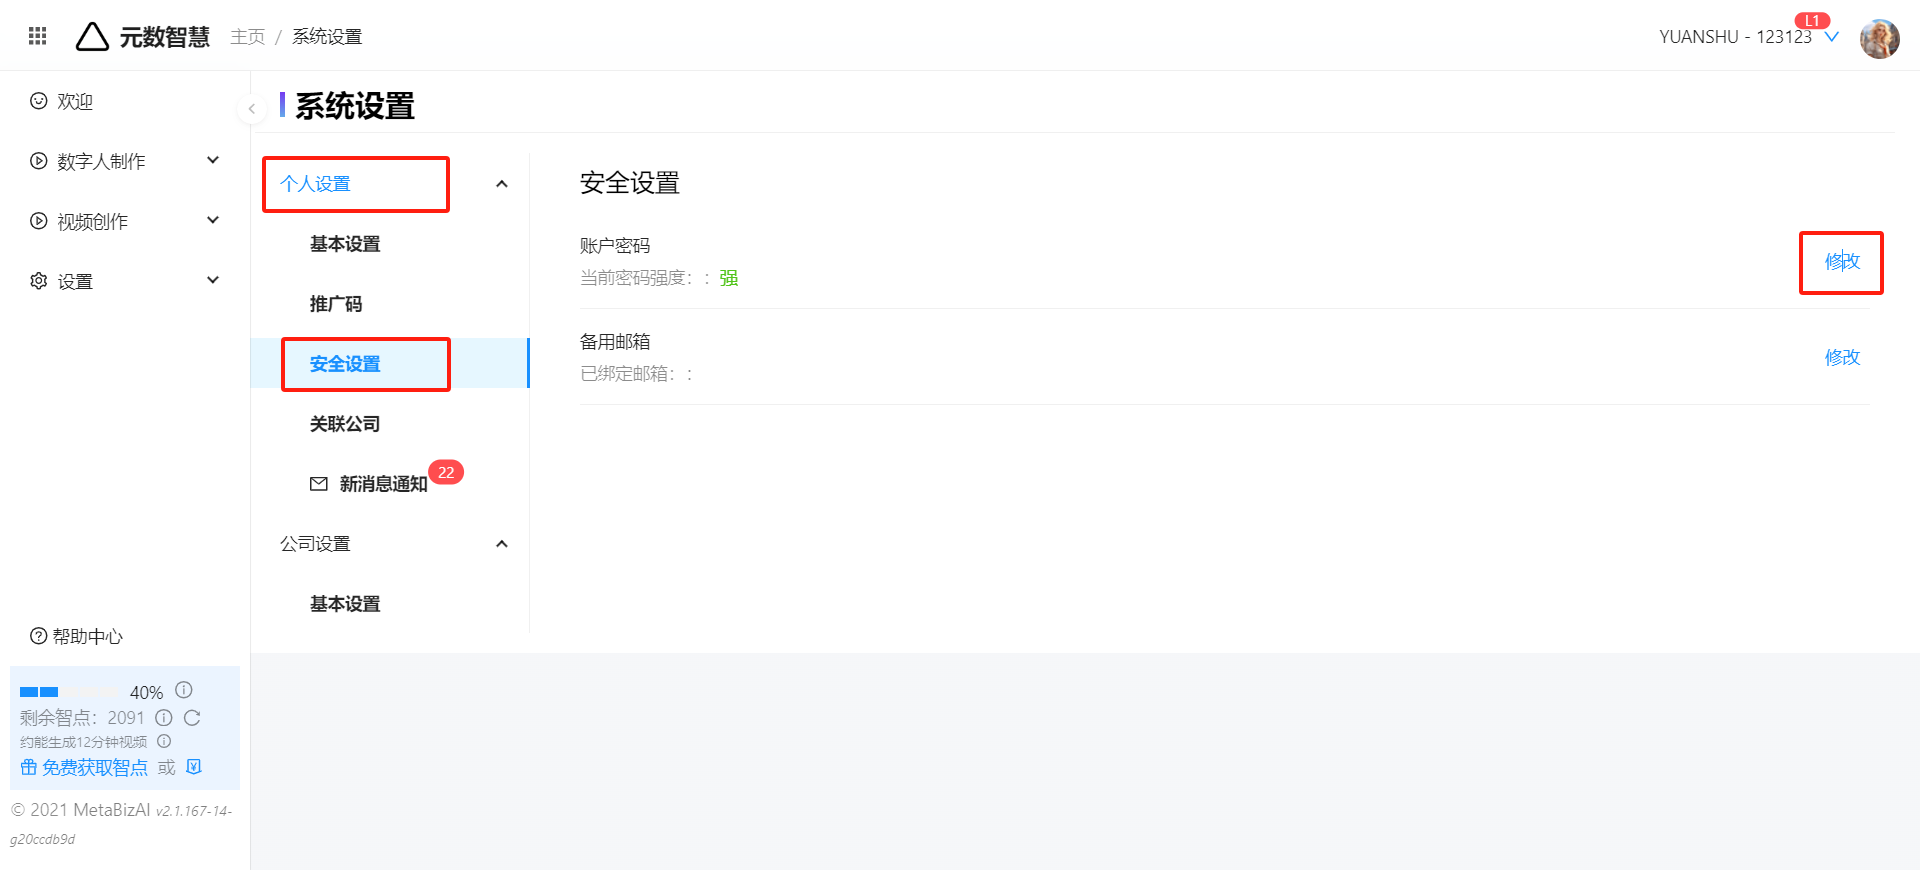This screenshot has height=870, width=1920.
Task: Click 修改 for 账户密码
Action: pos(1842,262)
